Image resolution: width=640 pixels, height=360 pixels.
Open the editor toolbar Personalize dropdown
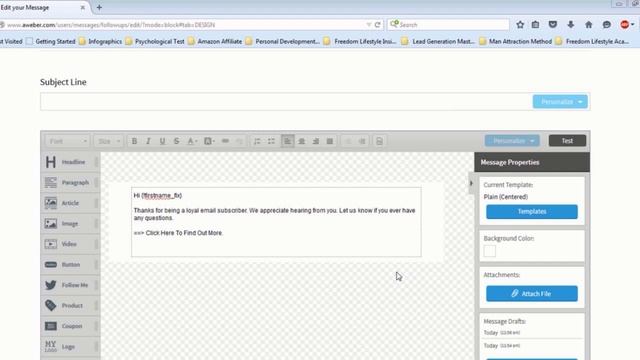pos(512,141)
